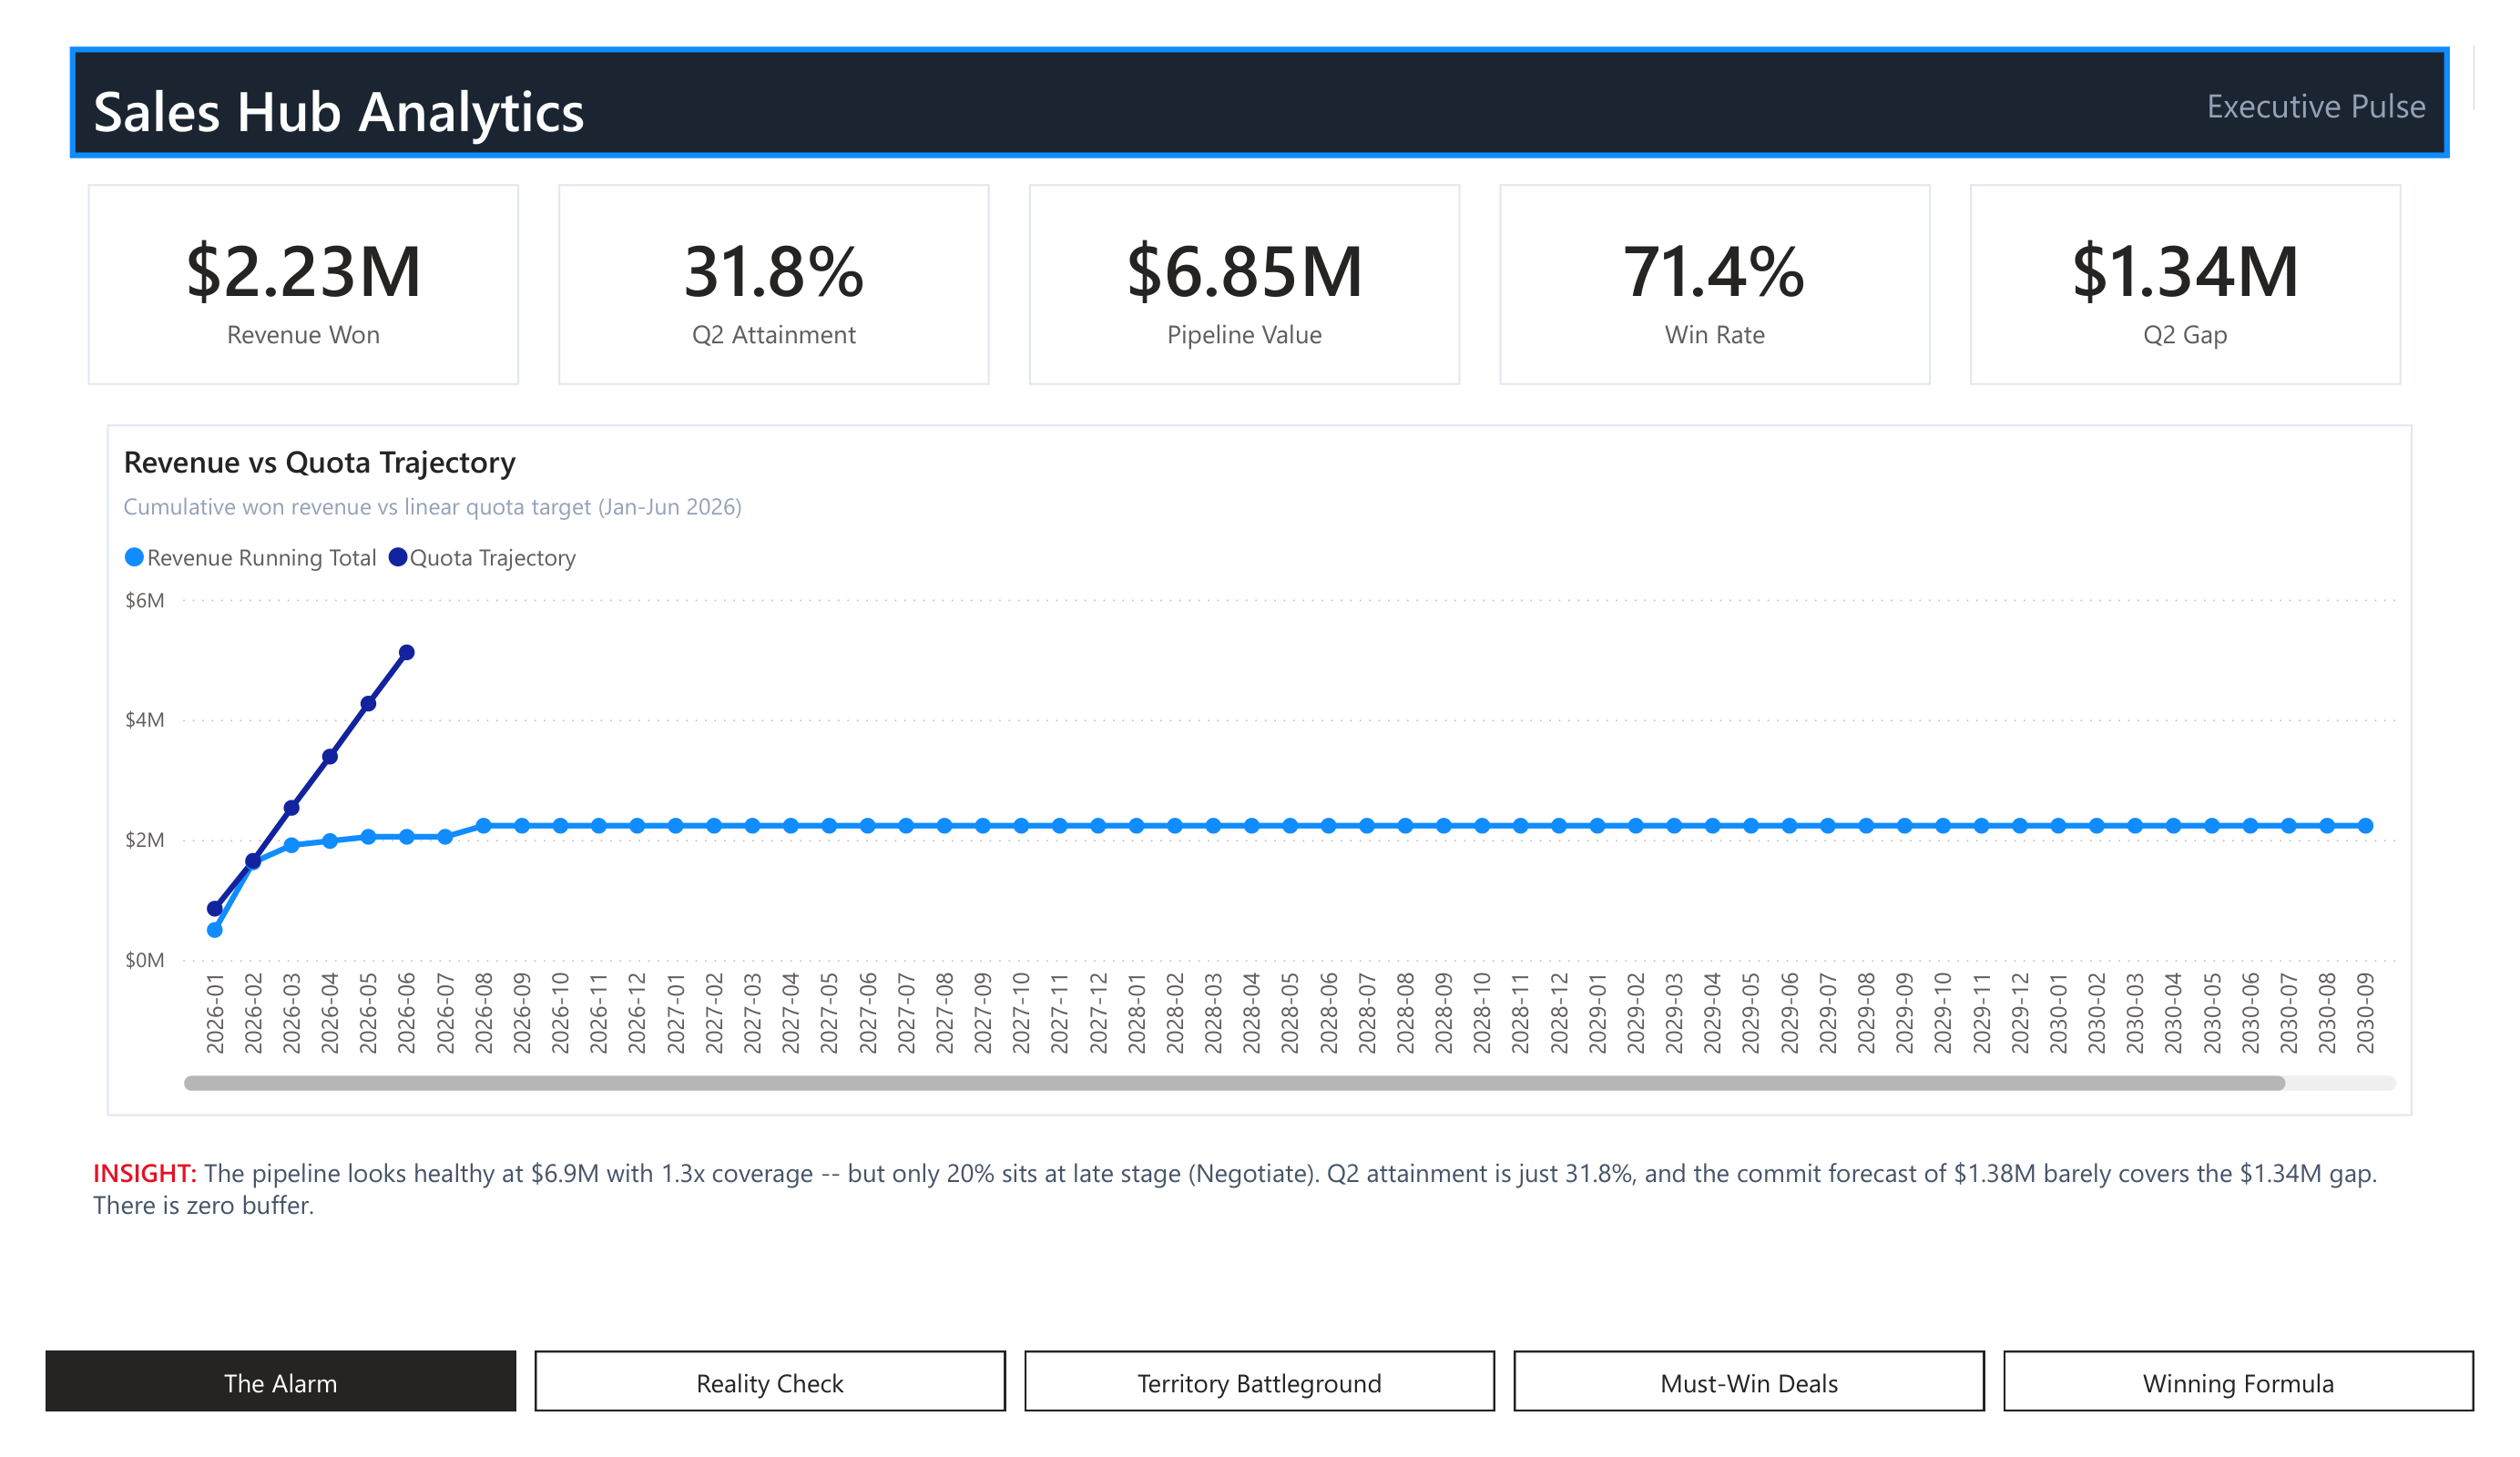Image resolution: width=2520 pixels, height=1457 pixels.
Task: Navigate to Winning Formula page
Action: [2237, 1382]
